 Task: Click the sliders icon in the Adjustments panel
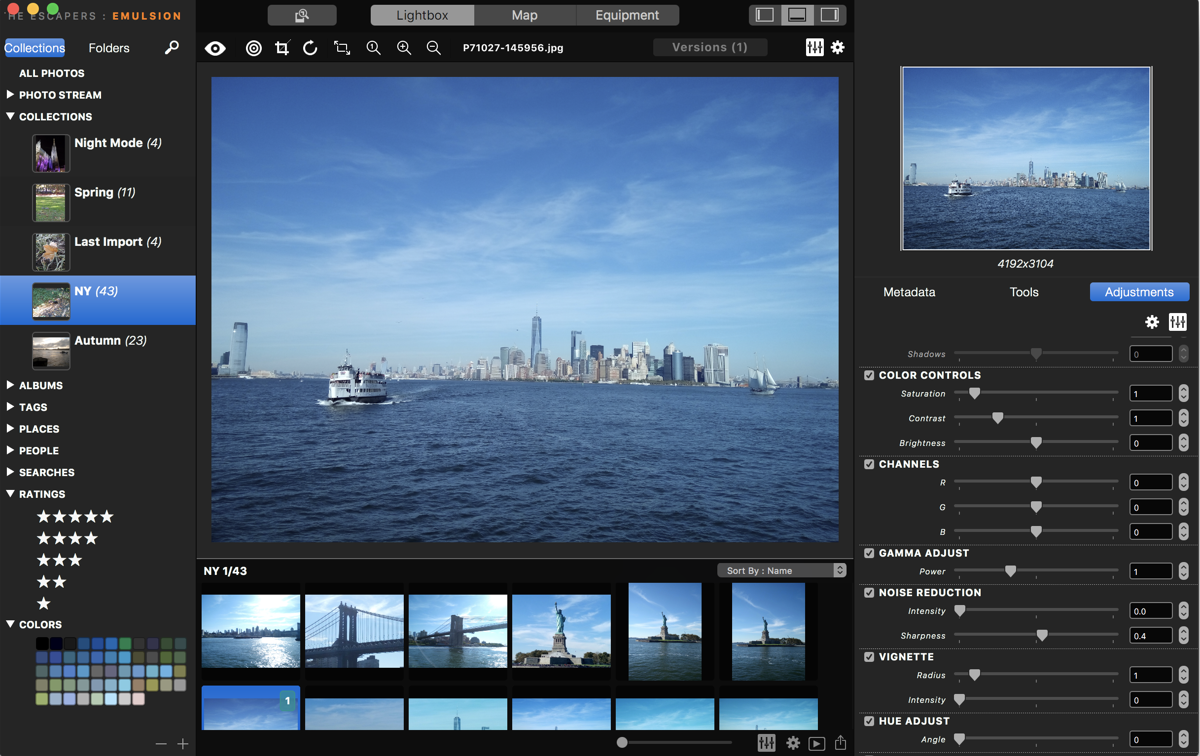click(x=1178, y=322)
